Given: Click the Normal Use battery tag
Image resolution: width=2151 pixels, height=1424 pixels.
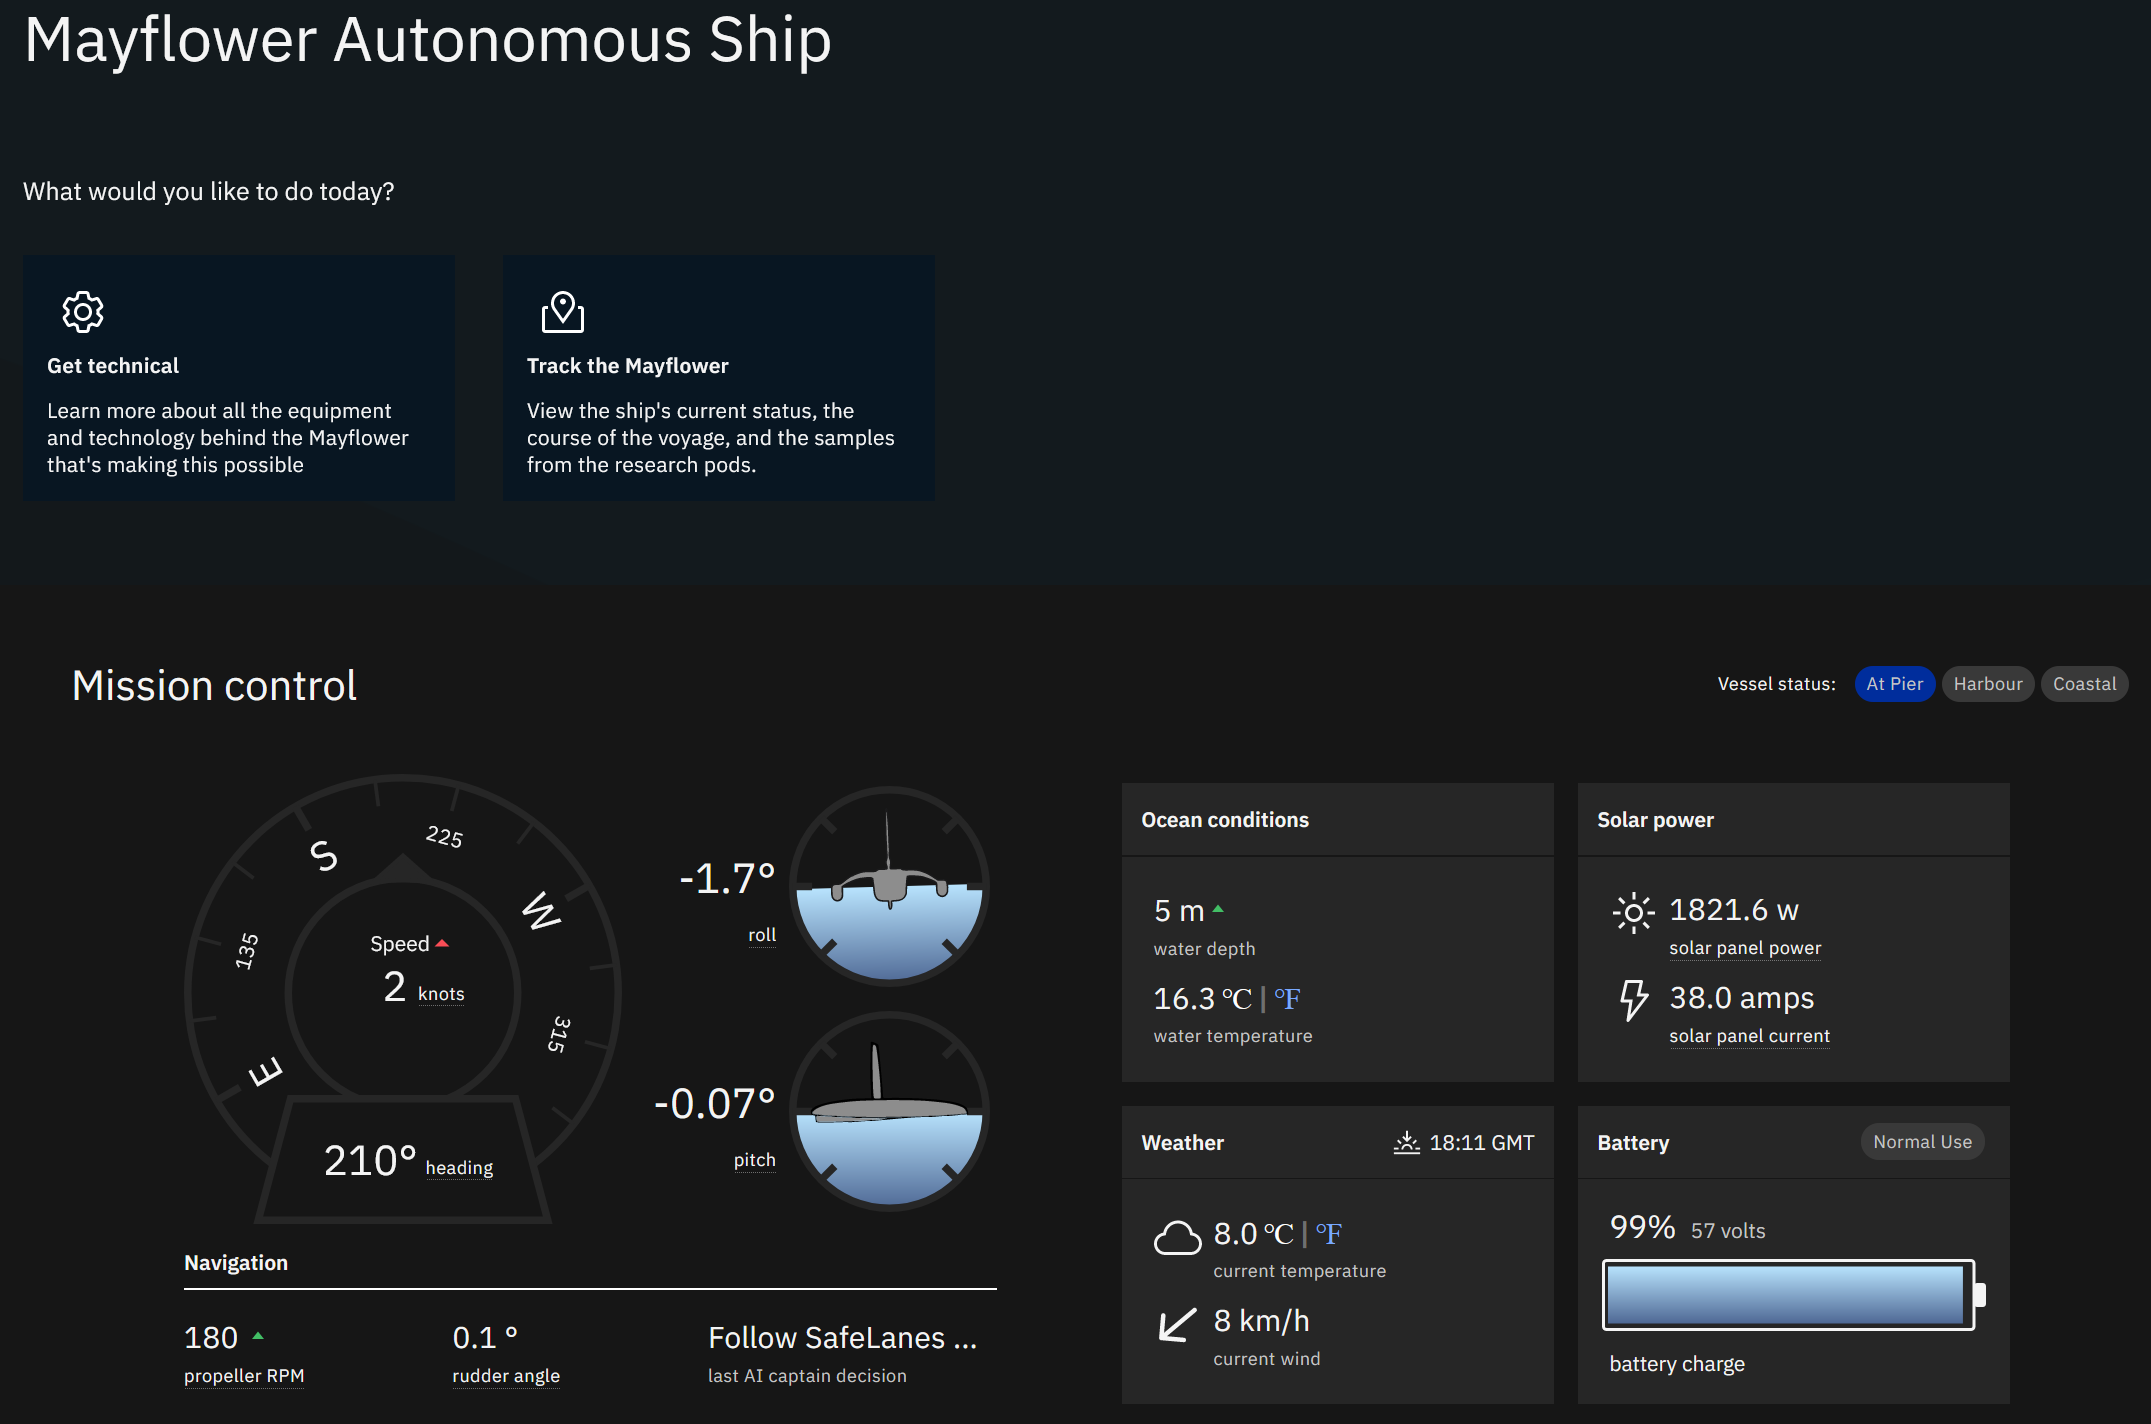Looking at the screenshot, I should (1922, 1142).
